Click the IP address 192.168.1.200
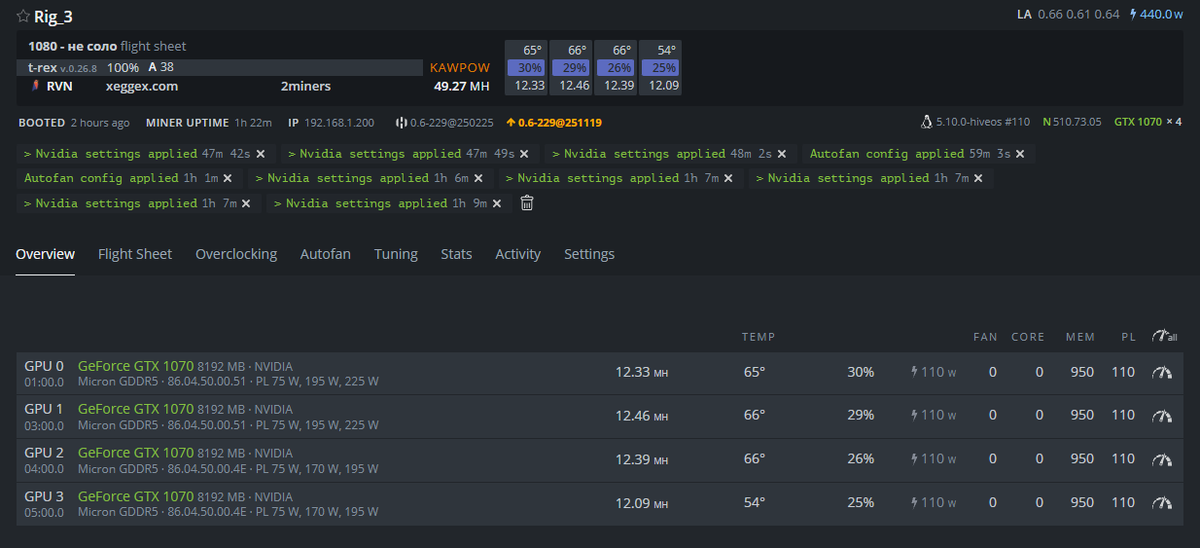 click(338, 122)
